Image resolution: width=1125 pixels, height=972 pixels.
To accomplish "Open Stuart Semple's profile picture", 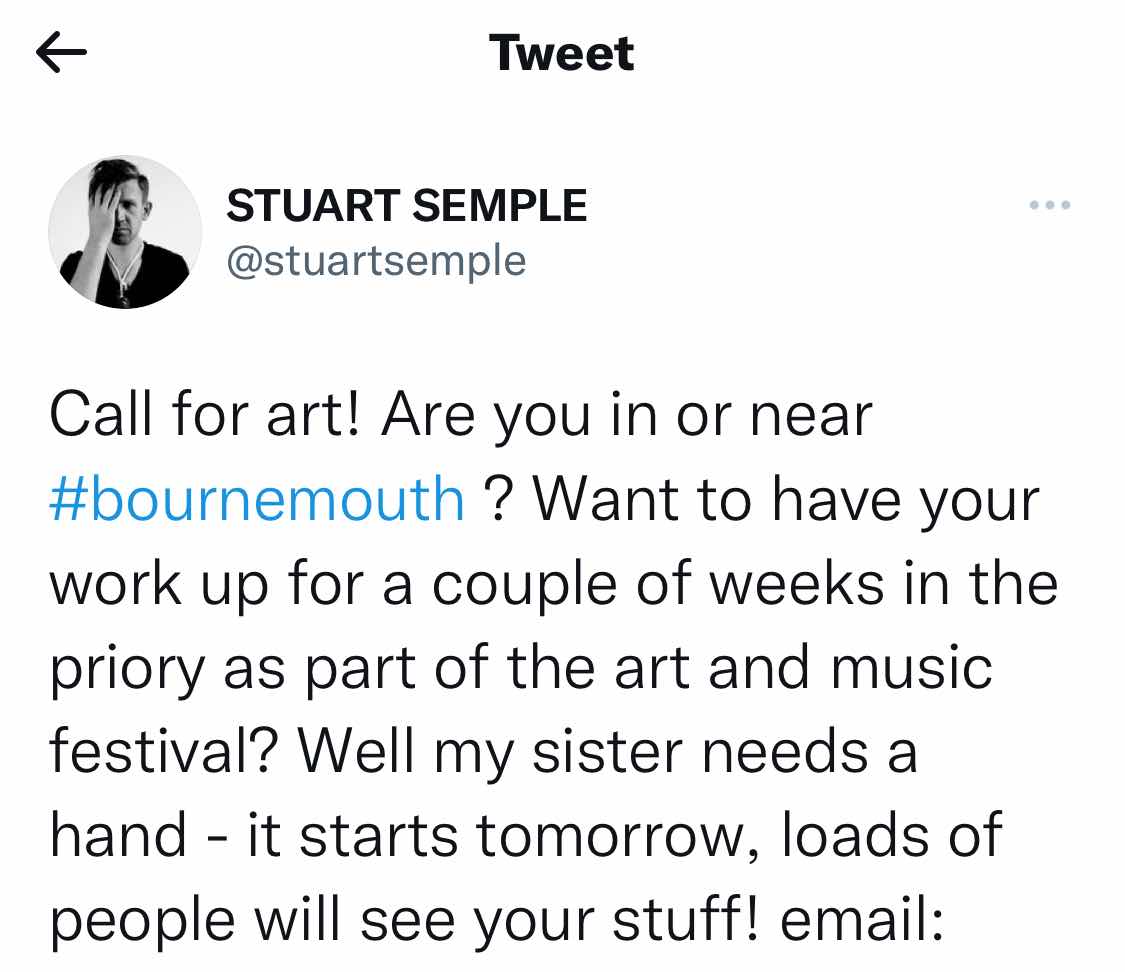I will tap(125, 232).
